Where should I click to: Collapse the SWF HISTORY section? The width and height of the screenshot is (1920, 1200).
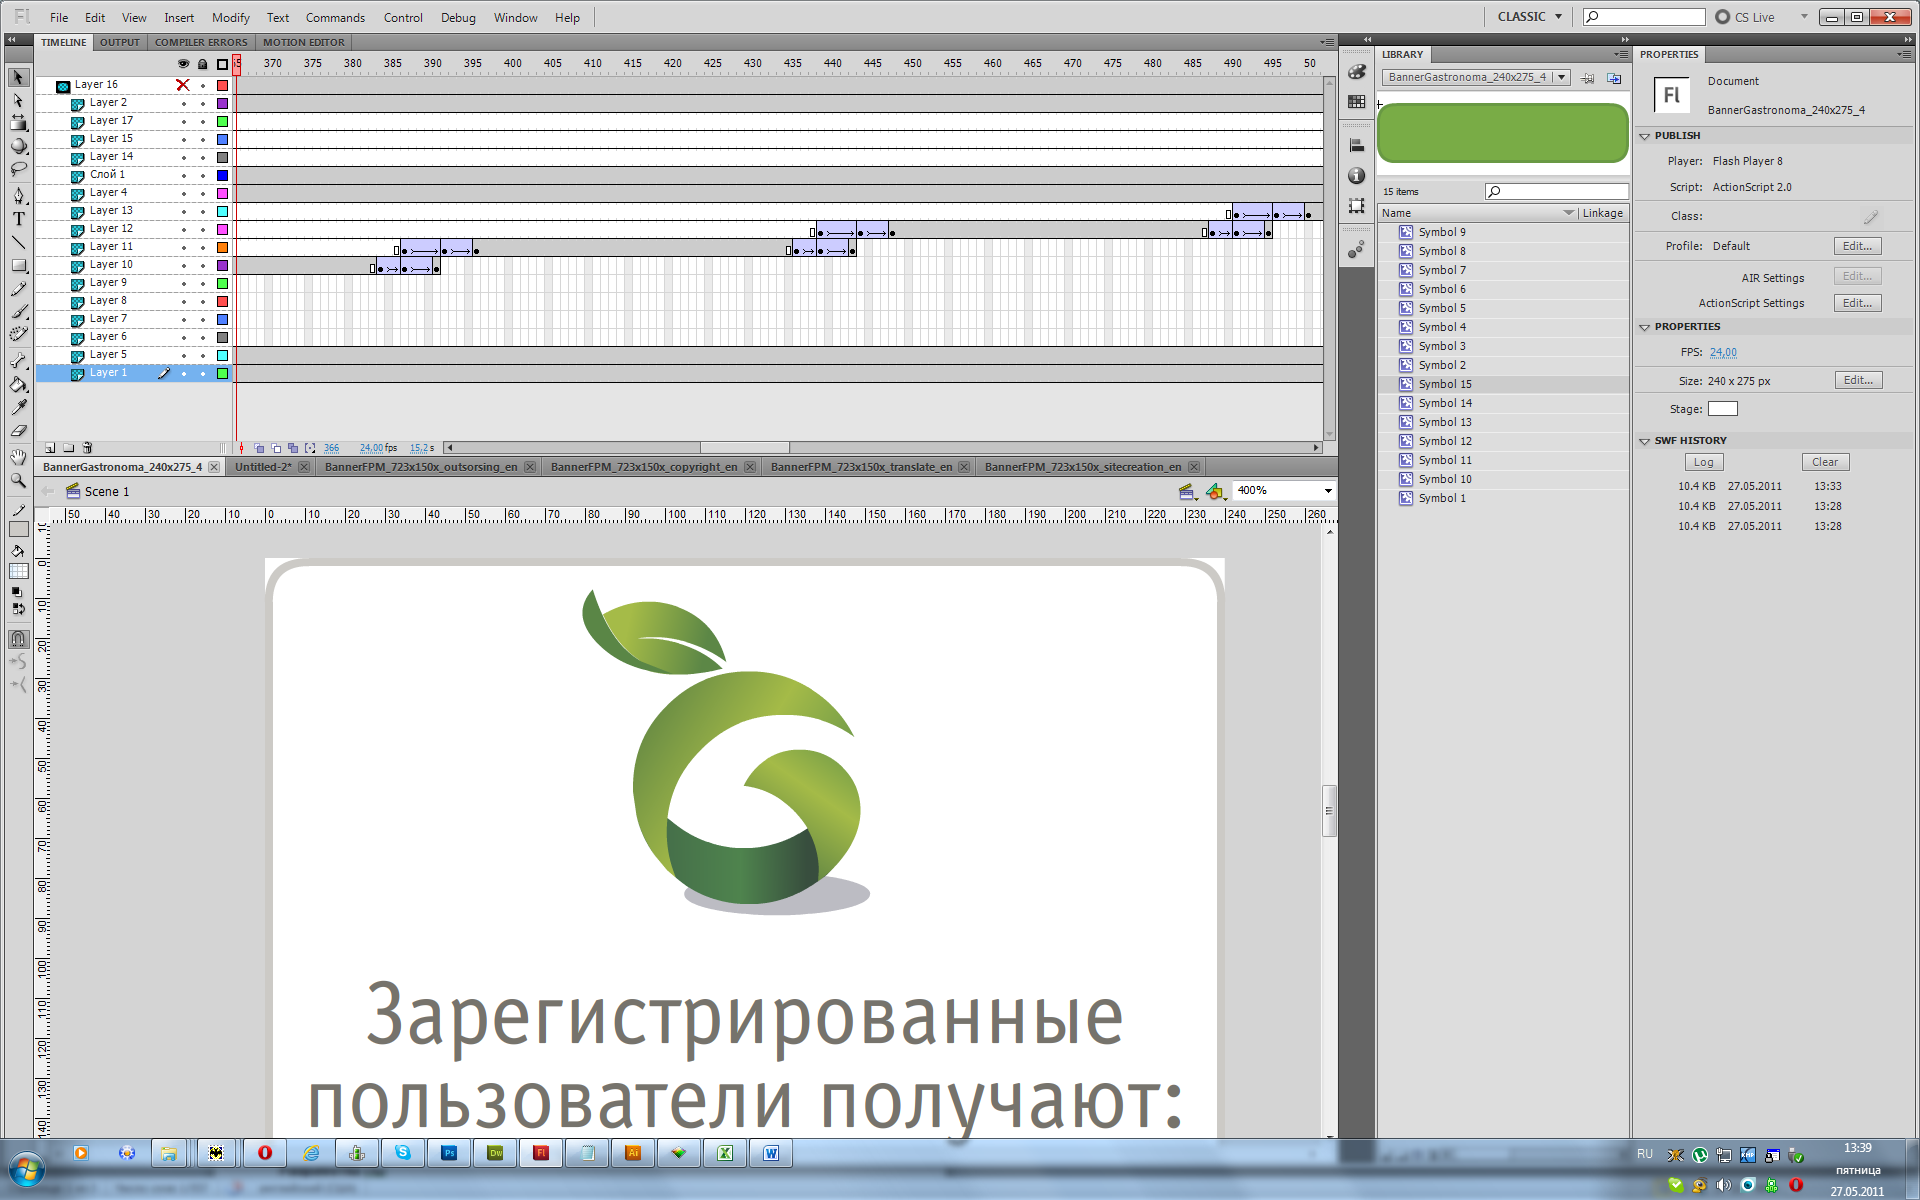(1645, 441)
